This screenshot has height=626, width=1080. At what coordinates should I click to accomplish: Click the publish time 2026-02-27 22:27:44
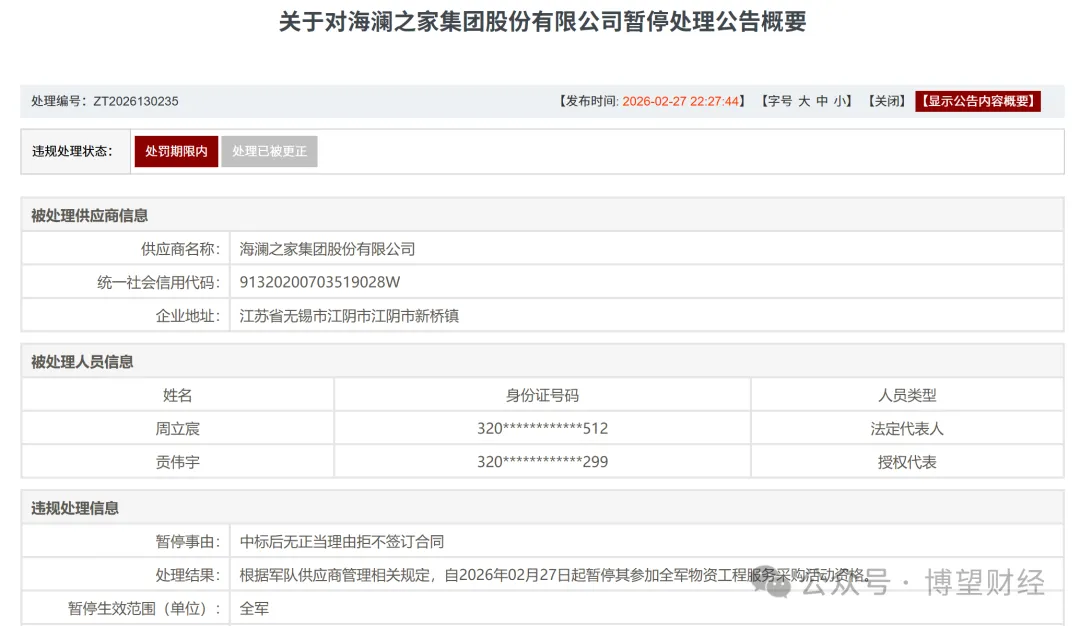point(681,101)
